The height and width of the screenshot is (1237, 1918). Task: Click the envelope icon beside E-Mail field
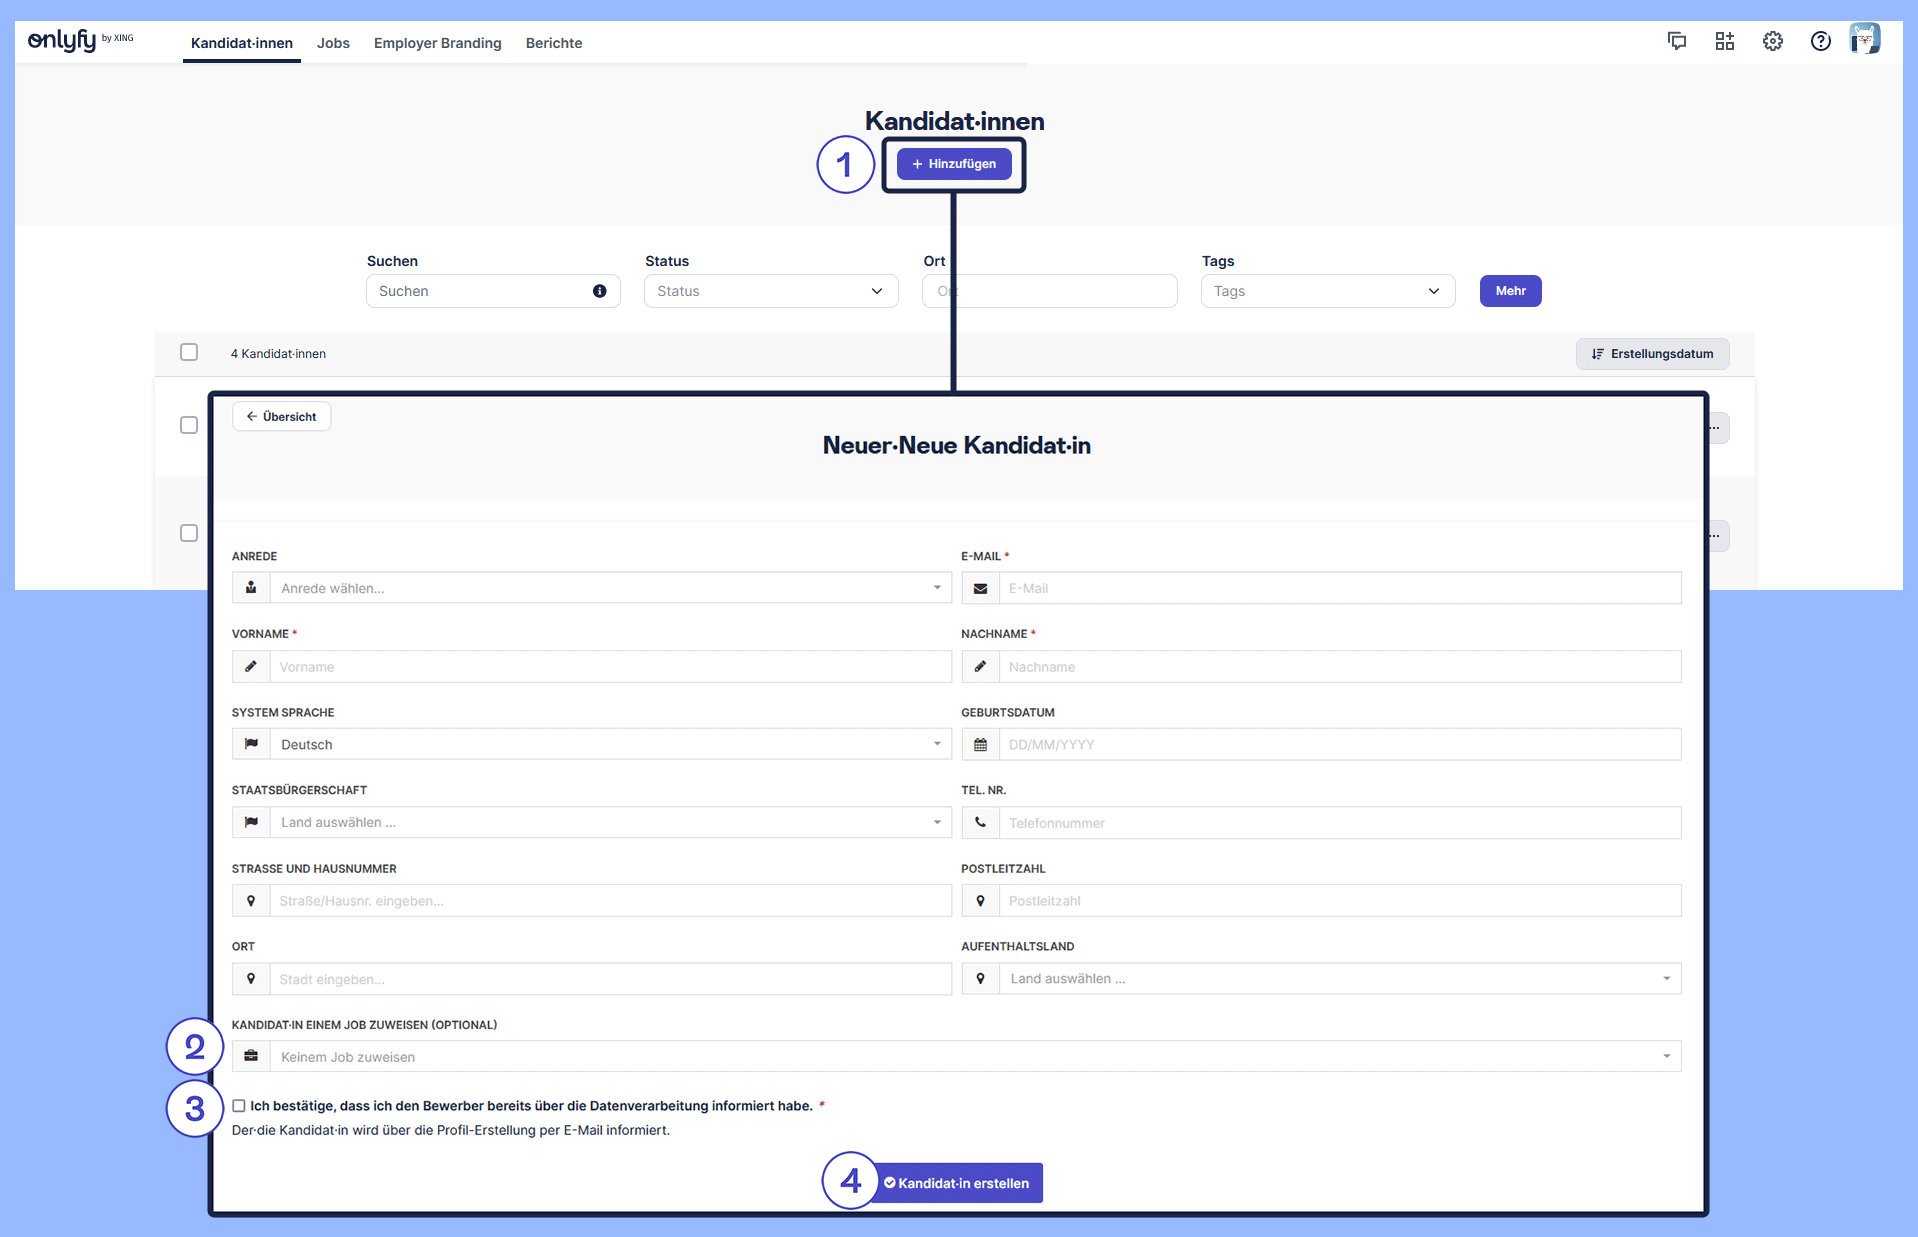pyautogui.click(x=980, y=589)
